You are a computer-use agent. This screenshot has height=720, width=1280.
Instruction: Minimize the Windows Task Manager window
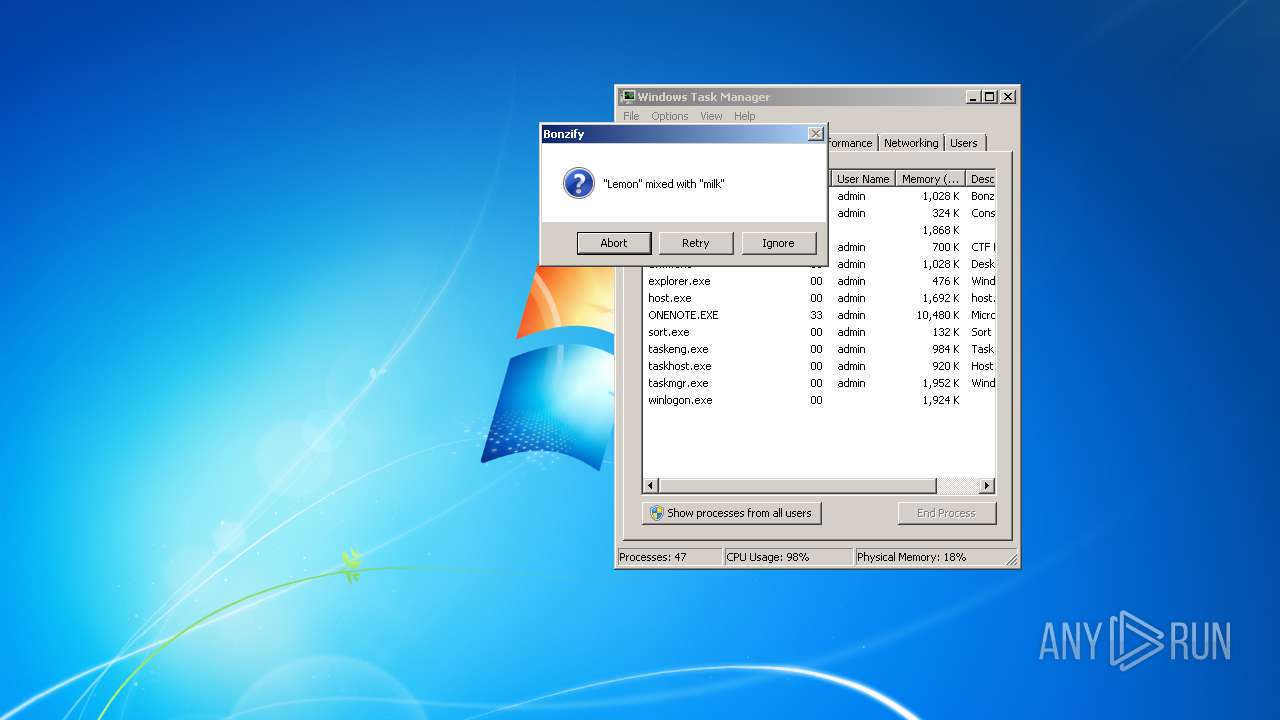973,97
